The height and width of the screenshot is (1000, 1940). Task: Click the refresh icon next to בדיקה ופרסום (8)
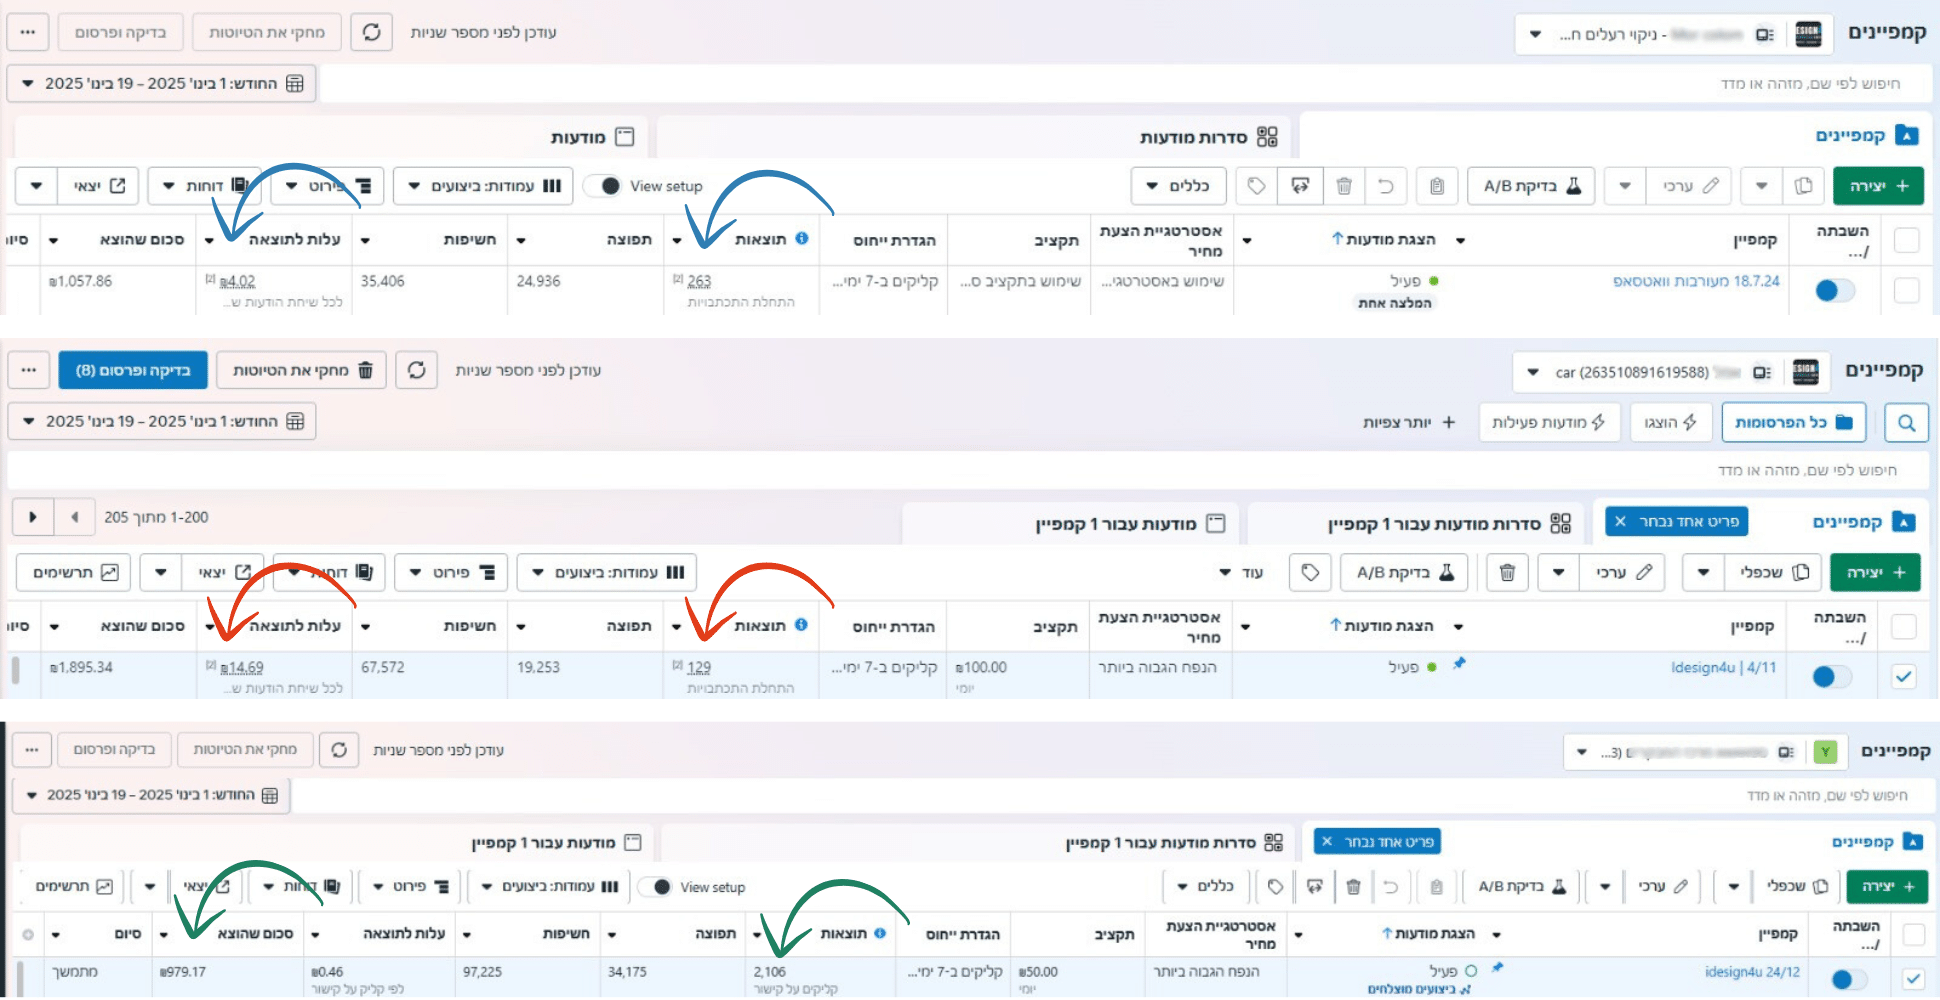pyautogui.click(x=417, y=370)
